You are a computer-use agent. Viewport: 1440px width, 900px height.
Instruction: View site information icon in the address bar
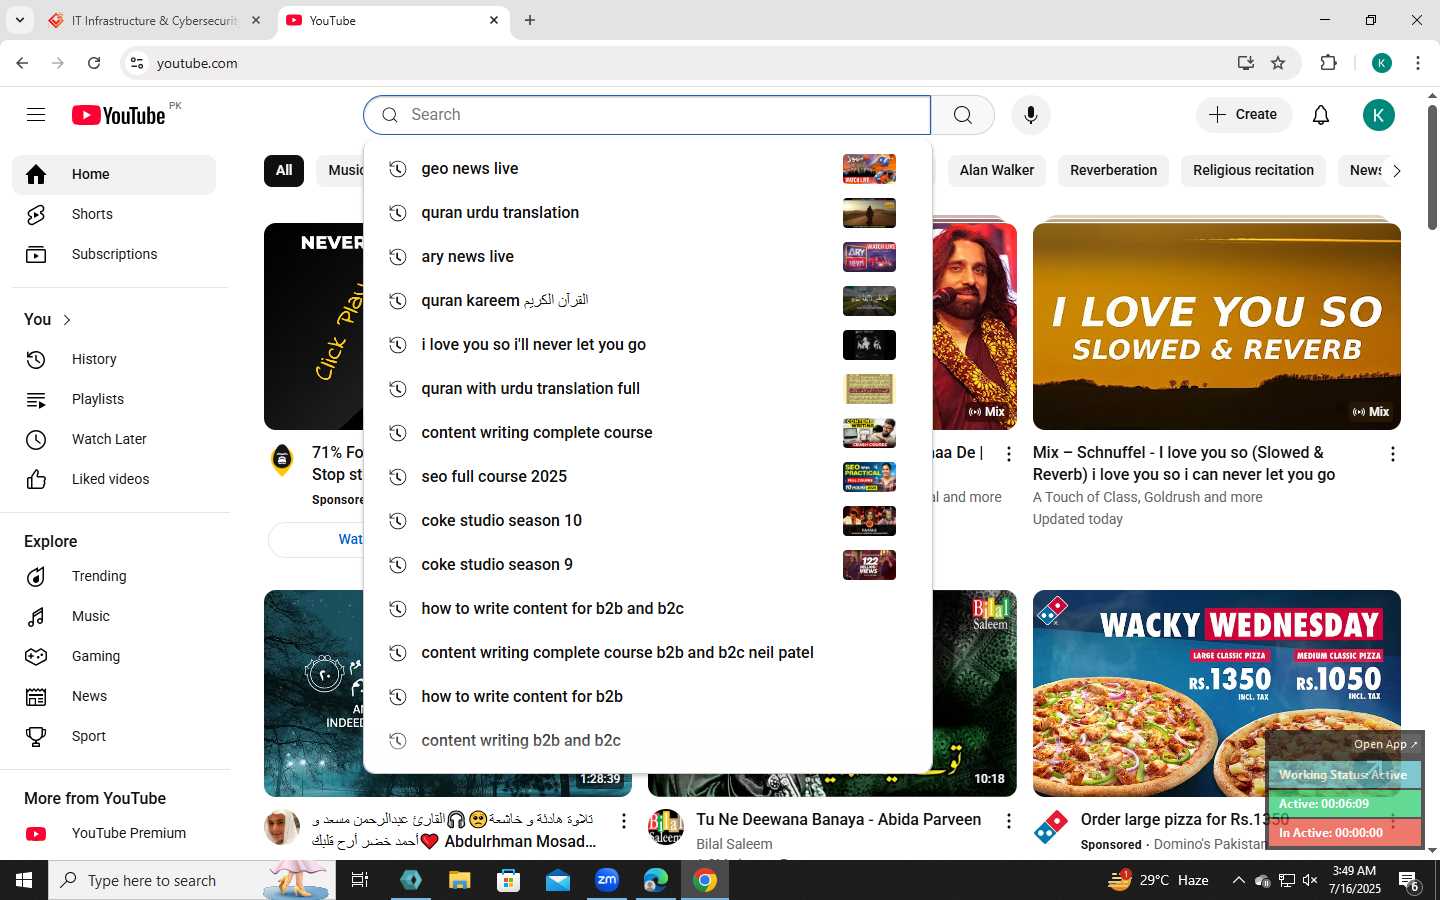[137, 63]
